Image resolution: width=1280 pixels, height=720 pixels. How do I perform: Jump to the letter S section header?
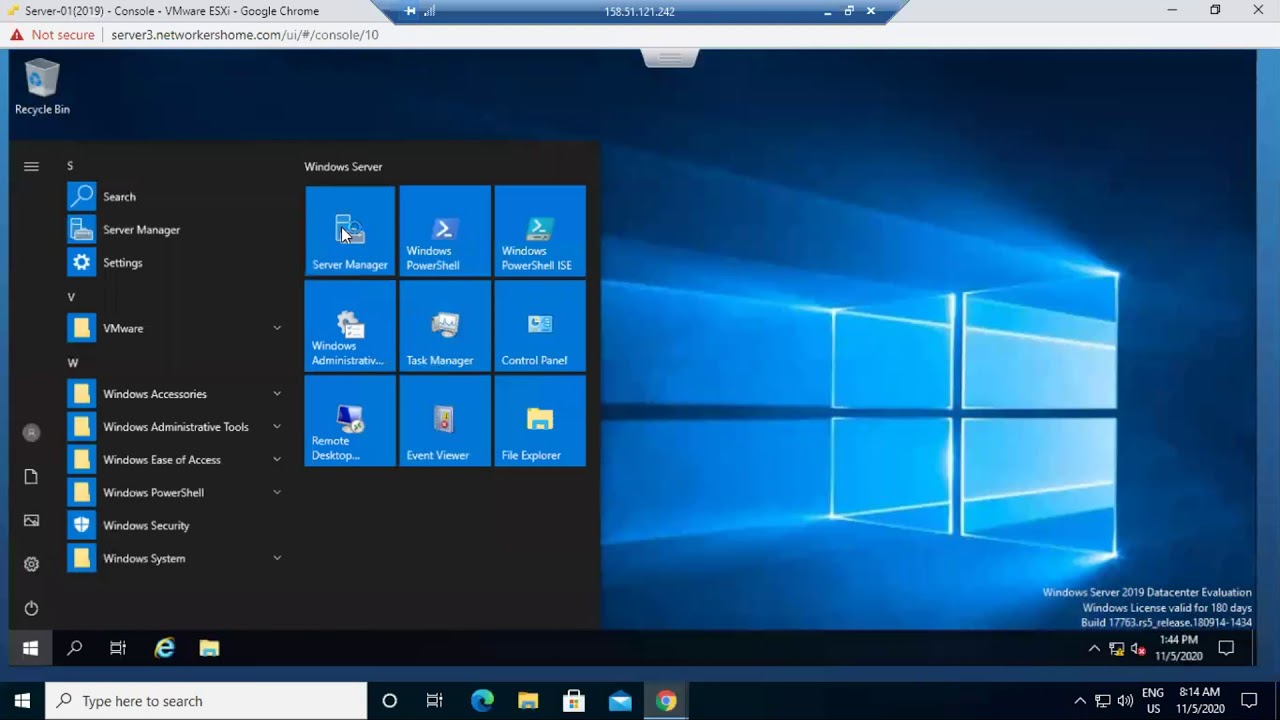pos(70,166)
